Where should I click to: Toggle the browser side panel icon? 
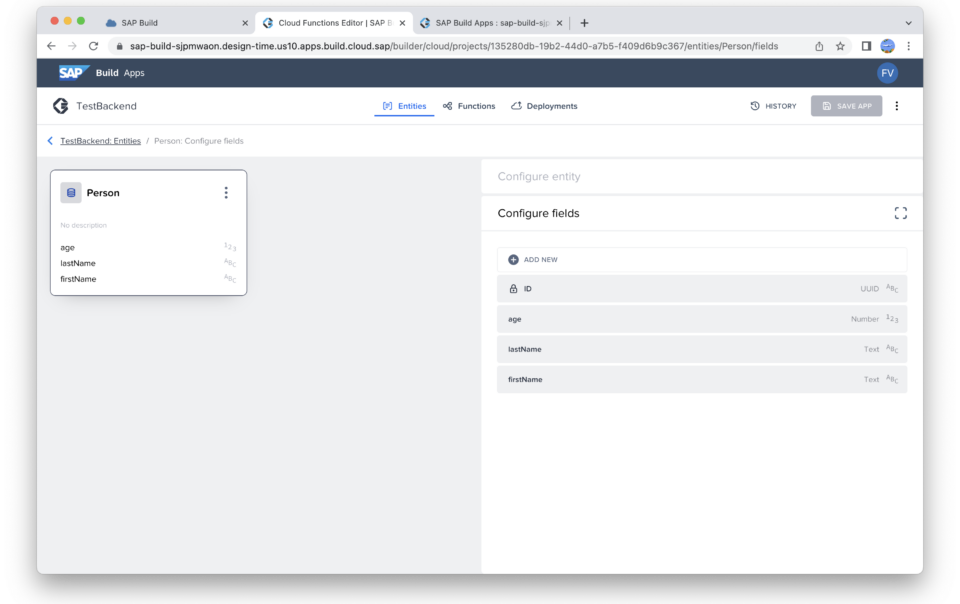tap(866, 46)
